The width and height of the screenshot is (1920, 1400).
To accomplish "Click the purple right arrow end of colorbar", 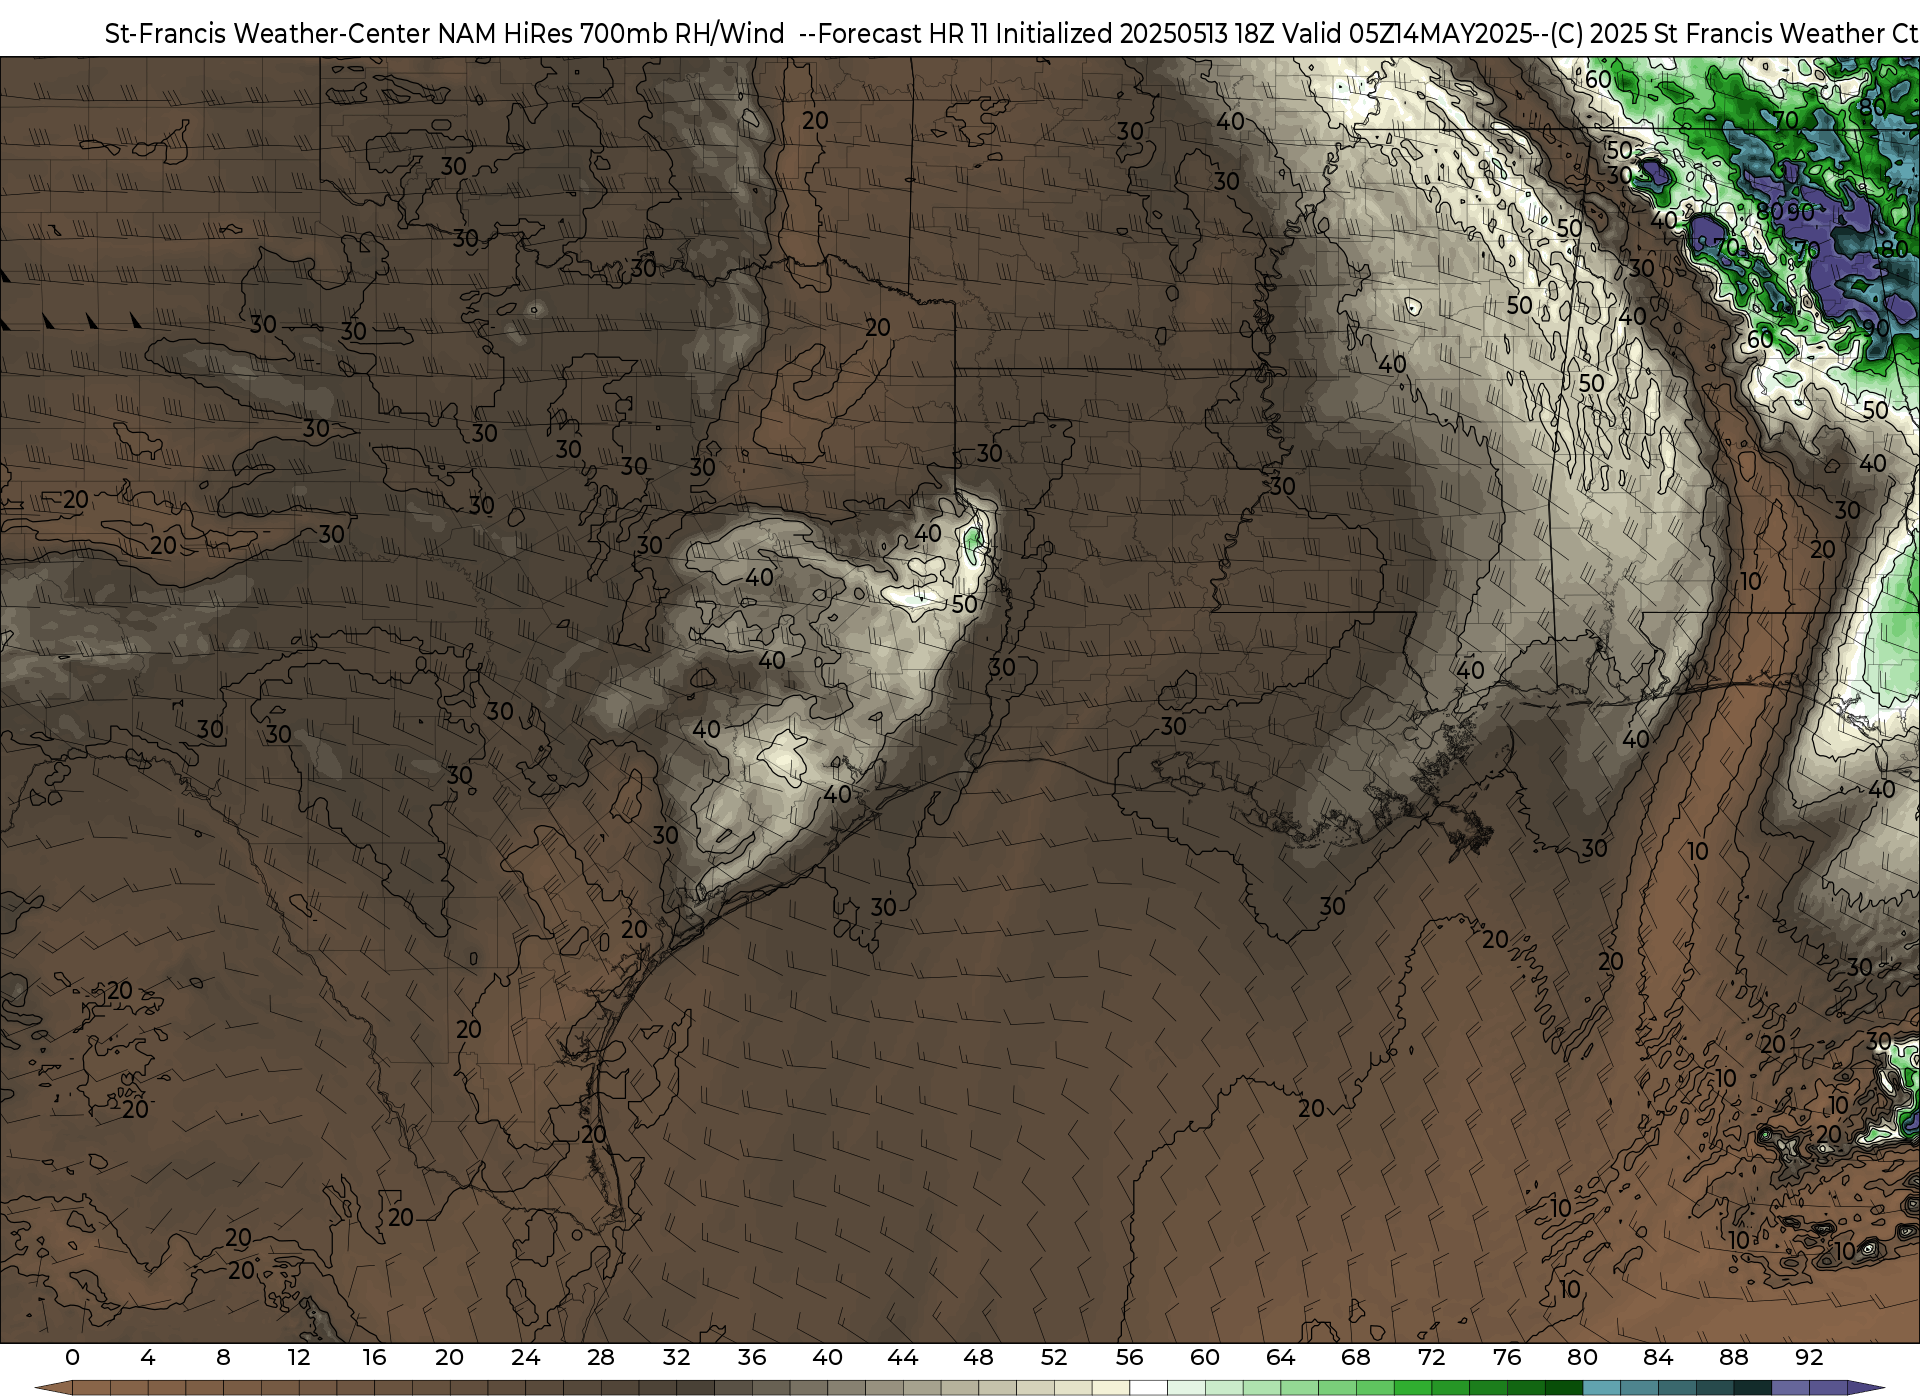I will click(1866, 1388).
